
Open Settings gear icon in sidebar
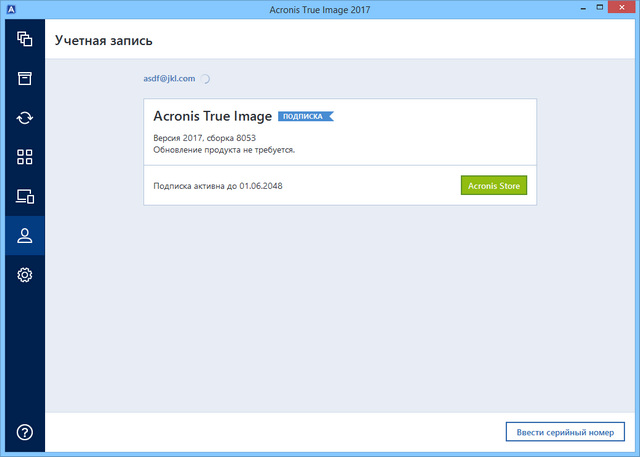(25, 275)
